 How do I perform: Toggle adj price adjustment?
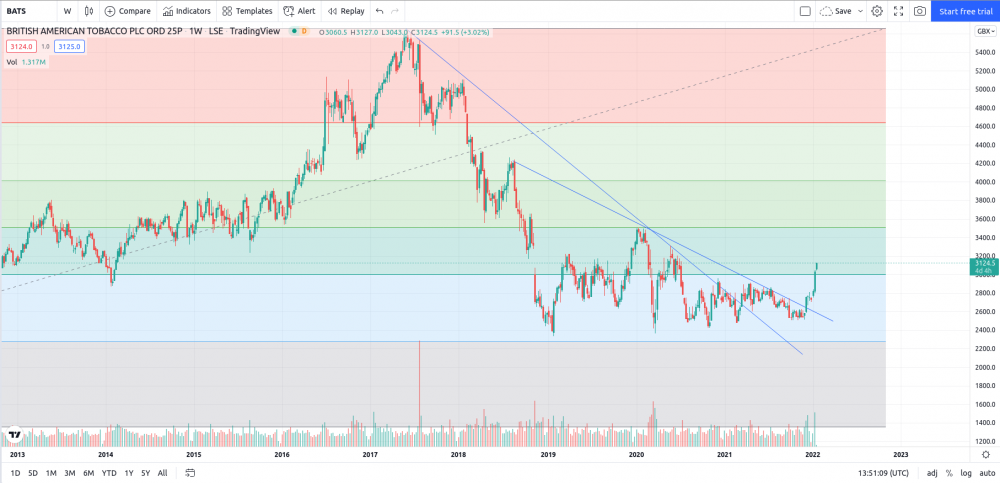point(932,473)
